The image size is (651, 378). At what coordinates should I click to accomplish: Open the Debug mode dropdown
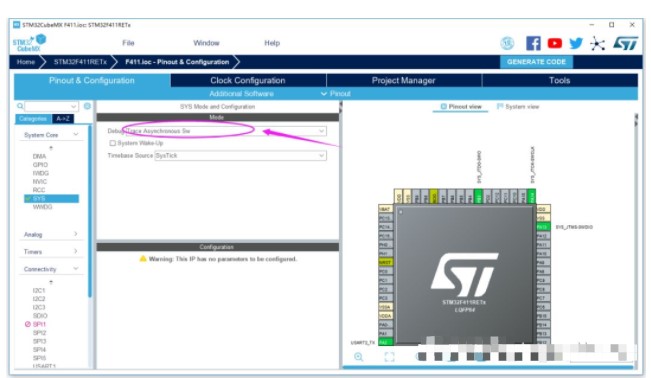click(x=226, y=131)
